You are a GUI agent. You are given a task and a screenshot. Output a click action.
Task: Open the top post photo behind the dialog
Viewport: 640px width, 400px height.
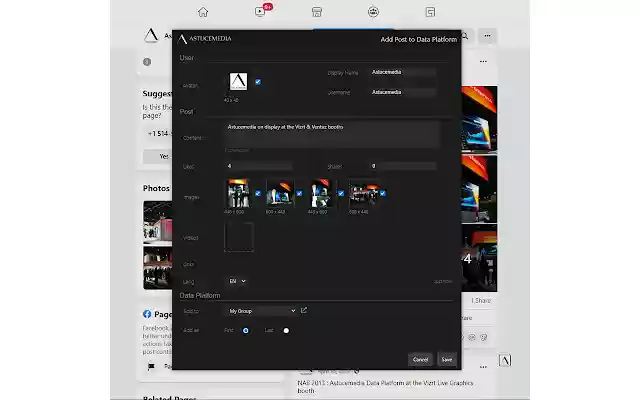[x=480, y=118]
